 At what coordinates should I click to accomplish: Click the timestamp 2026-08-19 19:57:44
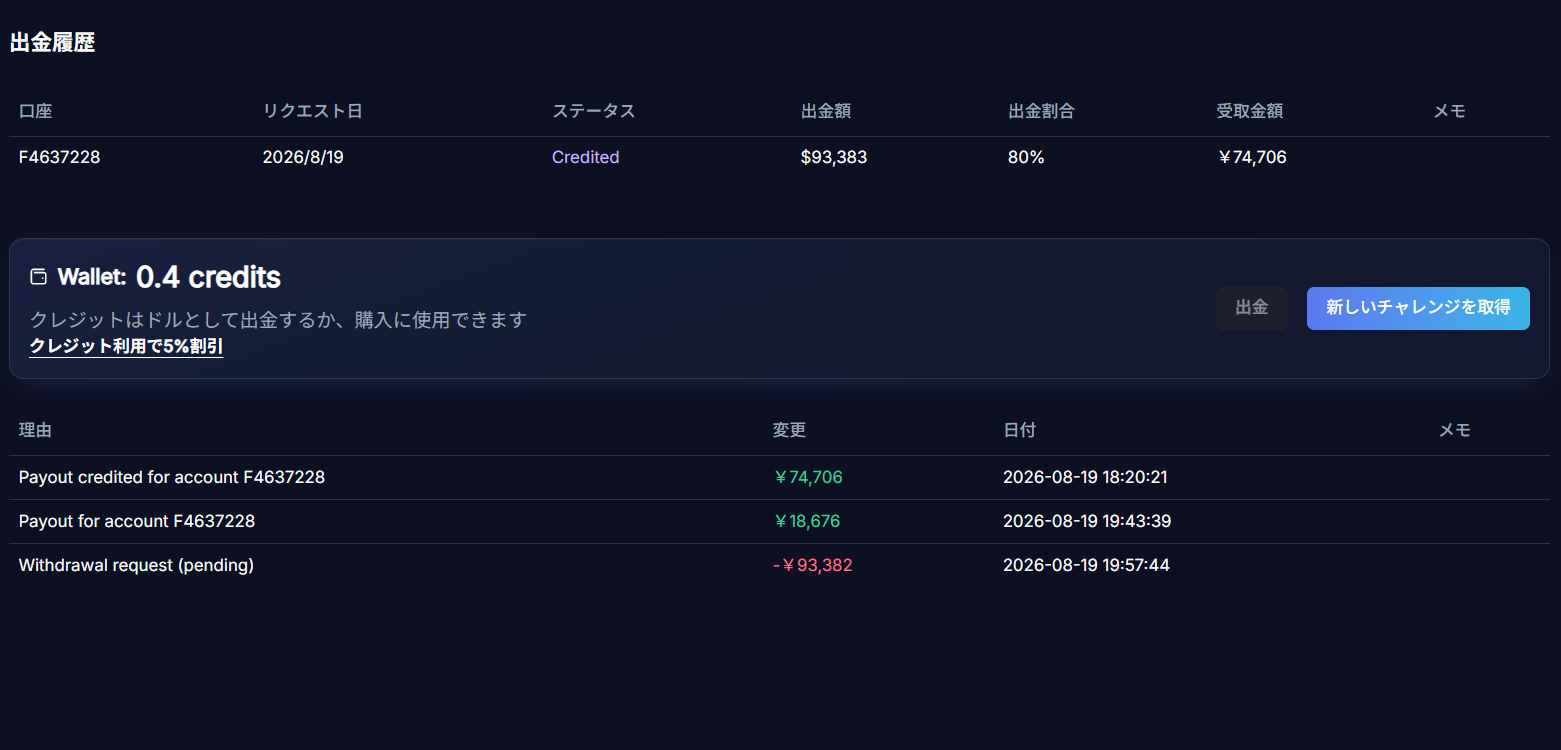coord(1086,565)
